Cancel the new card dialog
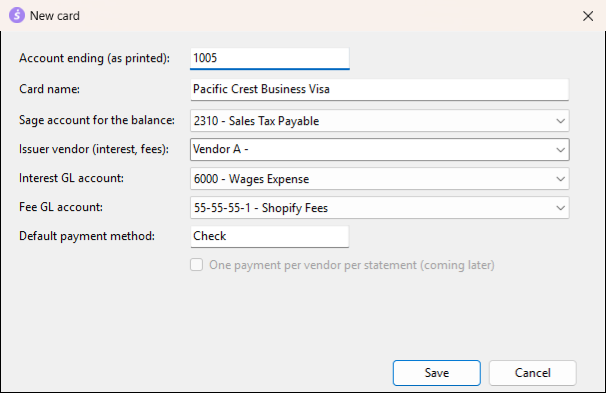 pyautogui.click(x=533, y=373)
